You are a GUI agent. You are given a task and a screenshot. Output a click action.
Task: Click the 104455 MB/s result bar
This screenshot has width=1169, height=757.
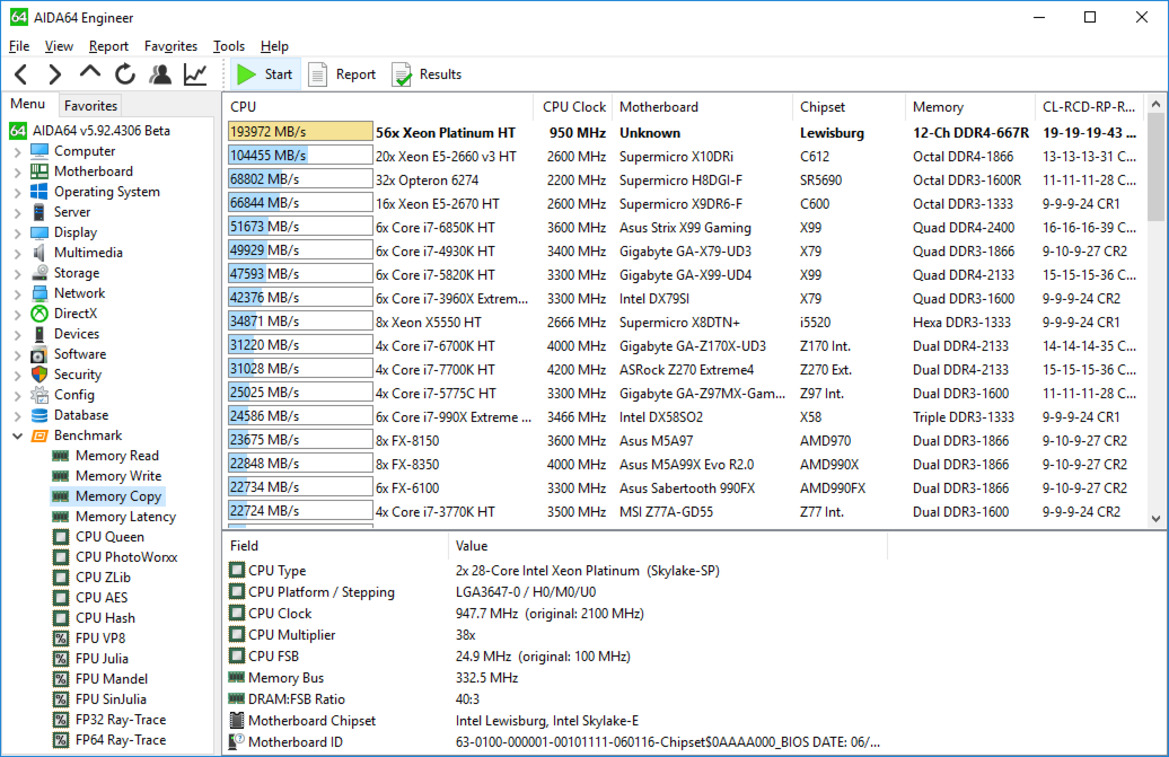pyautogui.click(x=300, y=156)
